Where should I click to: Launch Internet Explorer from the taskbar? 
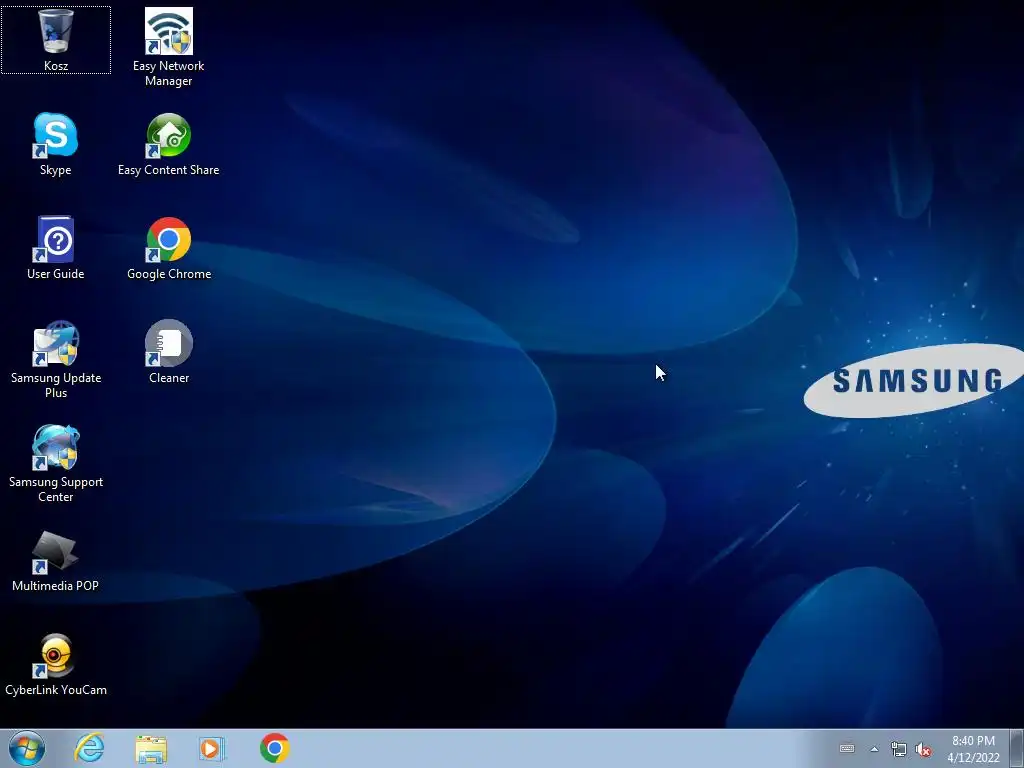89,748
